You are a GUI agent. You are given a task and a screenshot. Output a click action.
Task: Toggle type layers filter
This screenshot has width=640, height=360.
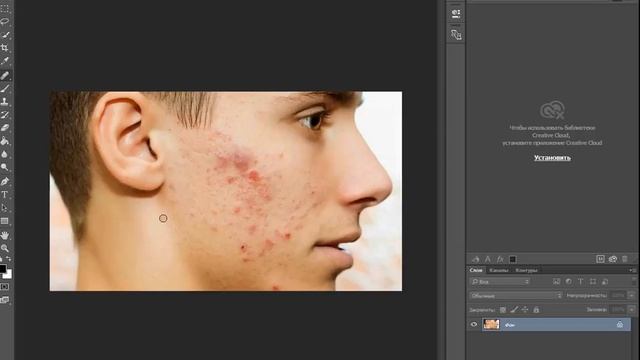(581, 282)
